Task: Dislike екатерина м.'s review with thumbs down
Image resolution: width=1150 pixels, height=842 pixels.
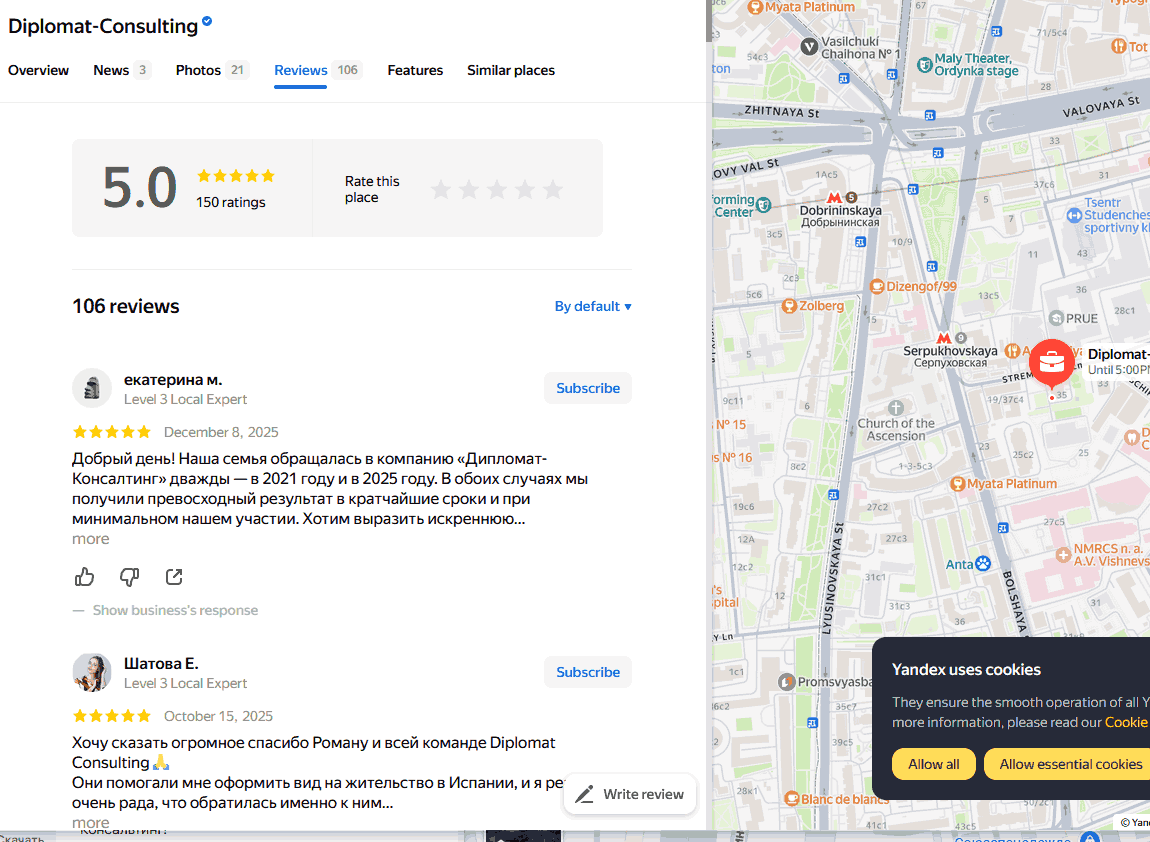Action: (x=129, y=577)
